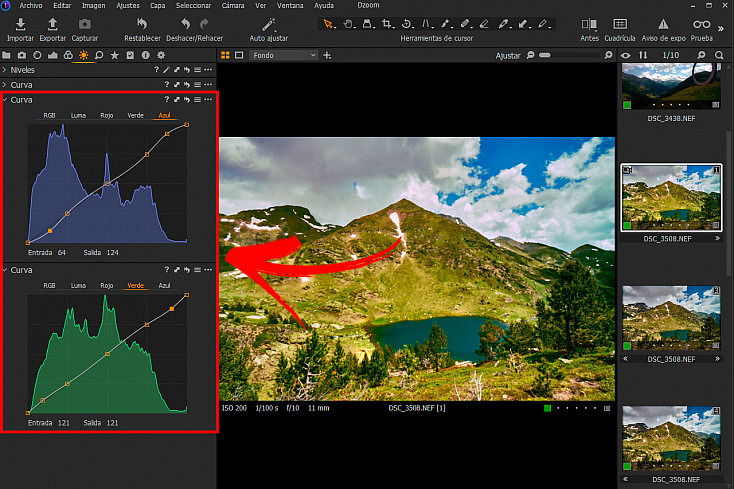Open the Fondo layer dropdown
The height and width of the screenshot is (489, 734).
[x=284, y=55]
